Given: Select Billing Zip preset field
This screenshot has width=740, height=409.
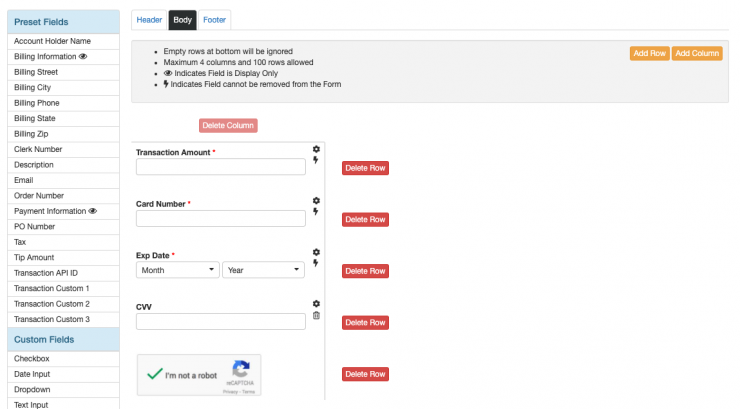Looking at the screenshot, I should click(63, 134).
